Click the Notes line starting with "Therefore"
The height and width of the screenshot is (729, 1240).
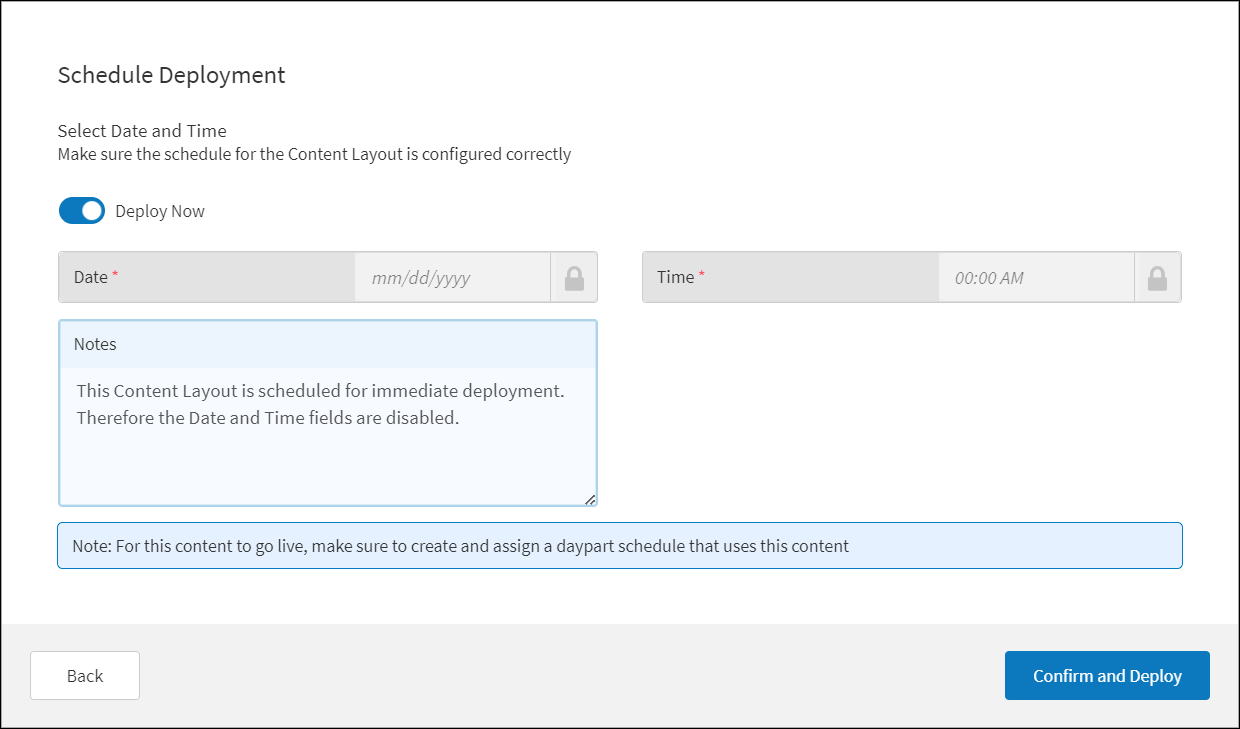[267, 418]
